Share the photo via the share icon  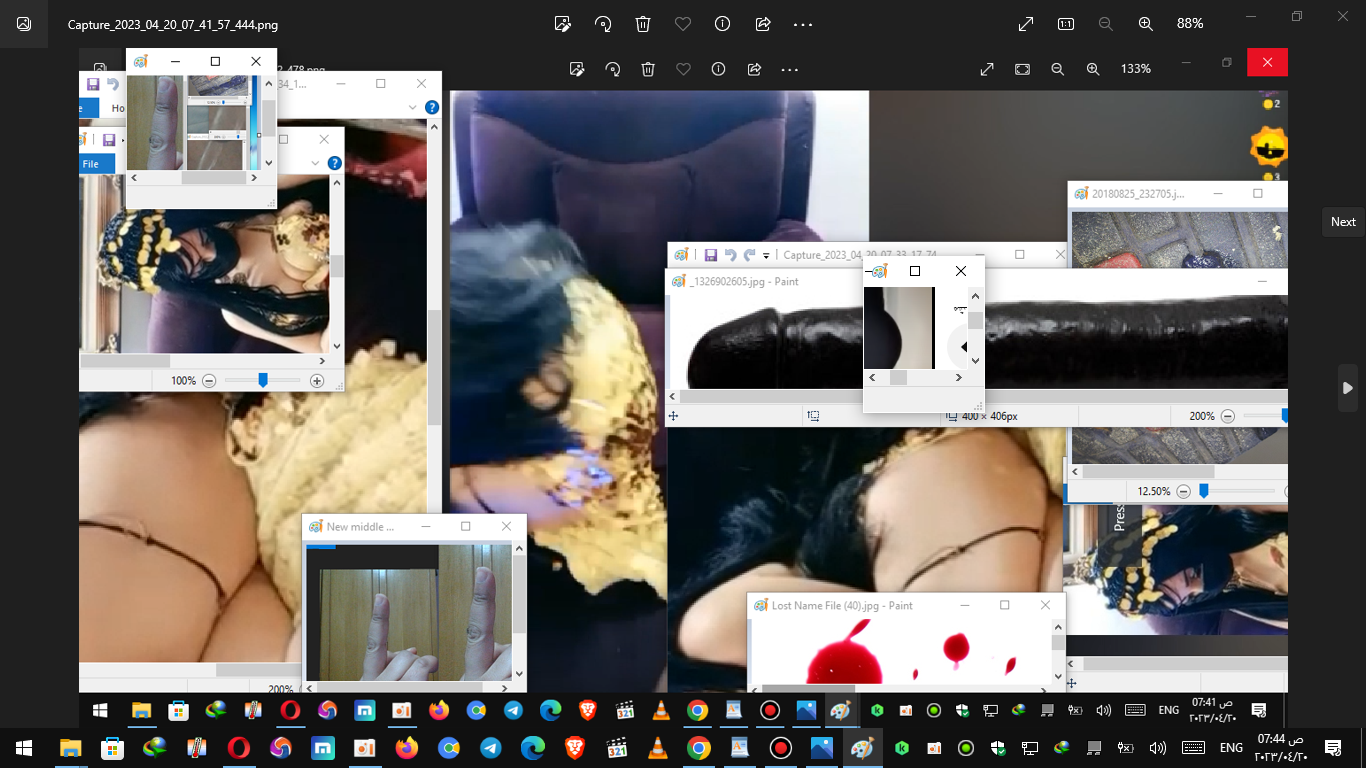[x=762, y=23]
